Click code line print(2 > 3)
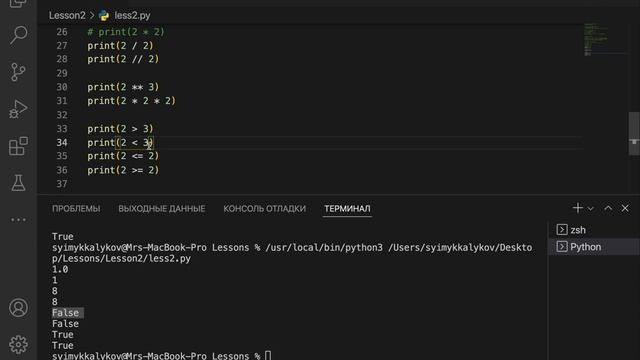This screenshot has height=360, width=640. (x=120, y=129)
